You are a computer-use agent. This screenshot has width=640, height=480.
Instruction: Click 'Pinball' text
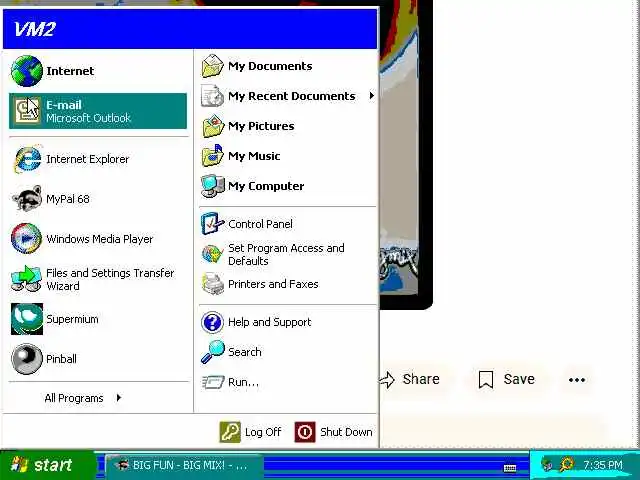(61, 359)
